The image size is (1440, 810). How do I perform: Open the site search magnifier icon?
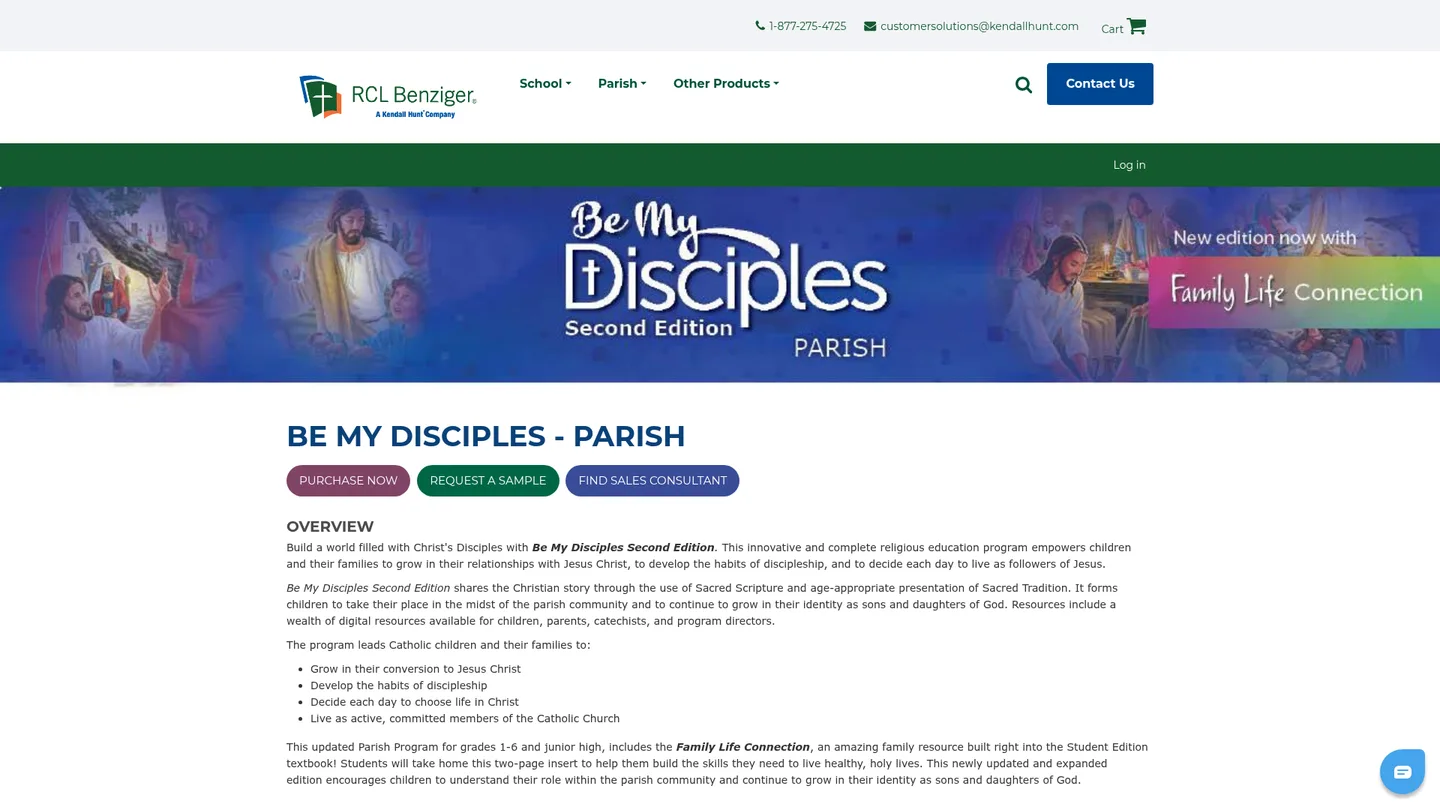pos(1023,85)
